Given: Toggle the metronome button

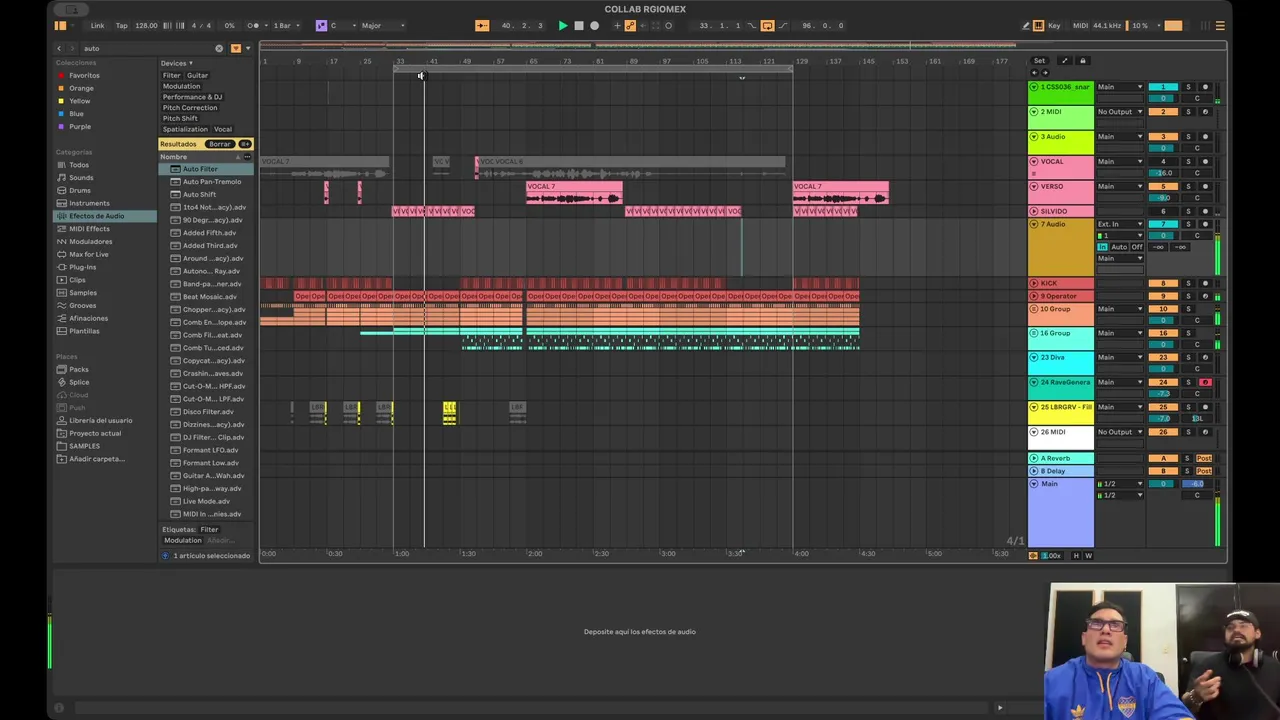Looking at the screenshot, I should 254,26.
